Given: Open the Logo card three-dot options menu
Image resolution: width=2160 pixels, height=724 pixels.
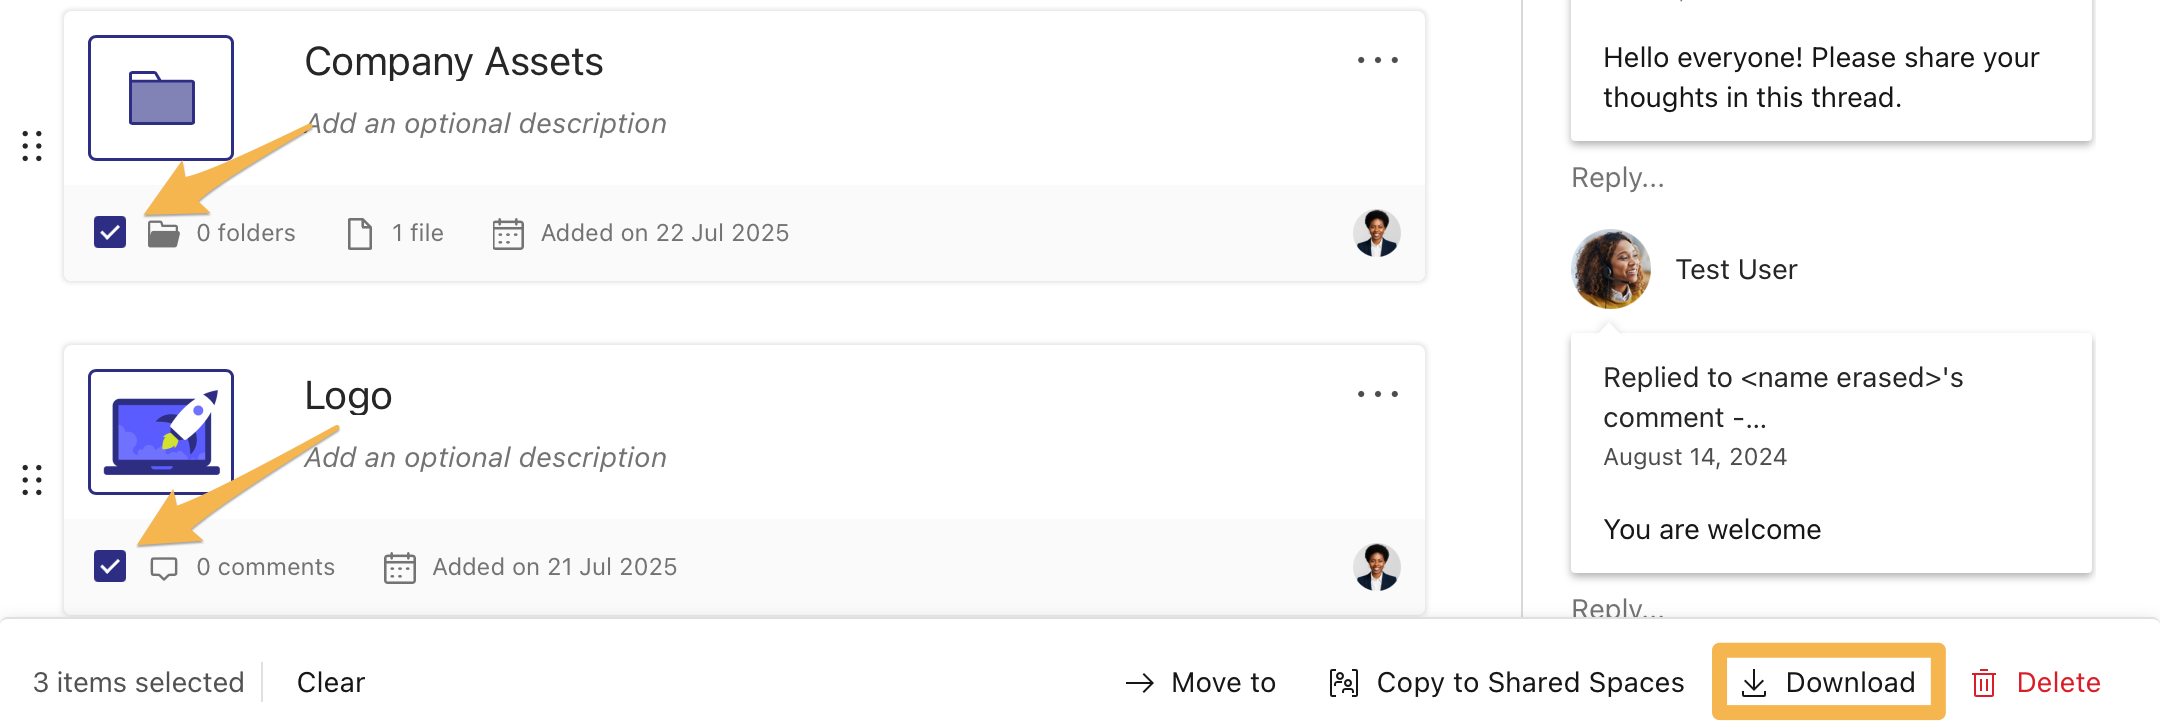Looking at the screenshot, I should tap(1377, 394).
